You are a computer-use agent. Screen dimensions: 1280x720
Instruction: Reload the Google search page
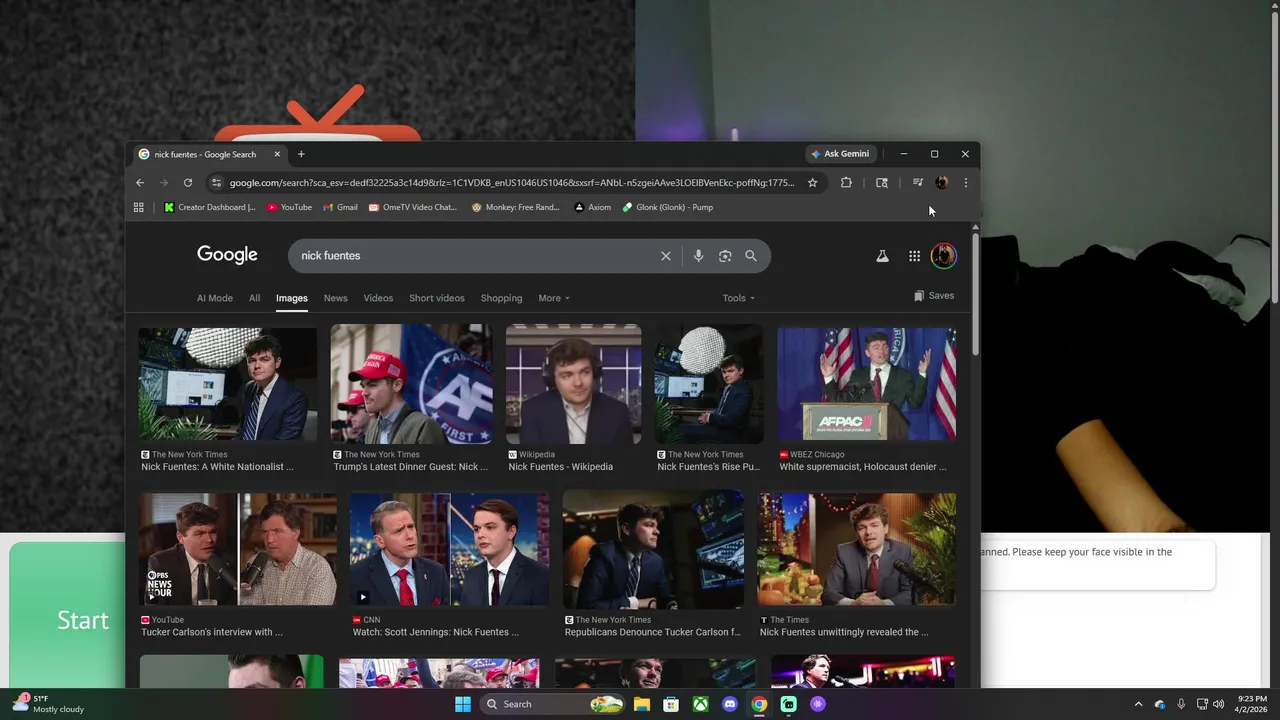coord(187,183)
